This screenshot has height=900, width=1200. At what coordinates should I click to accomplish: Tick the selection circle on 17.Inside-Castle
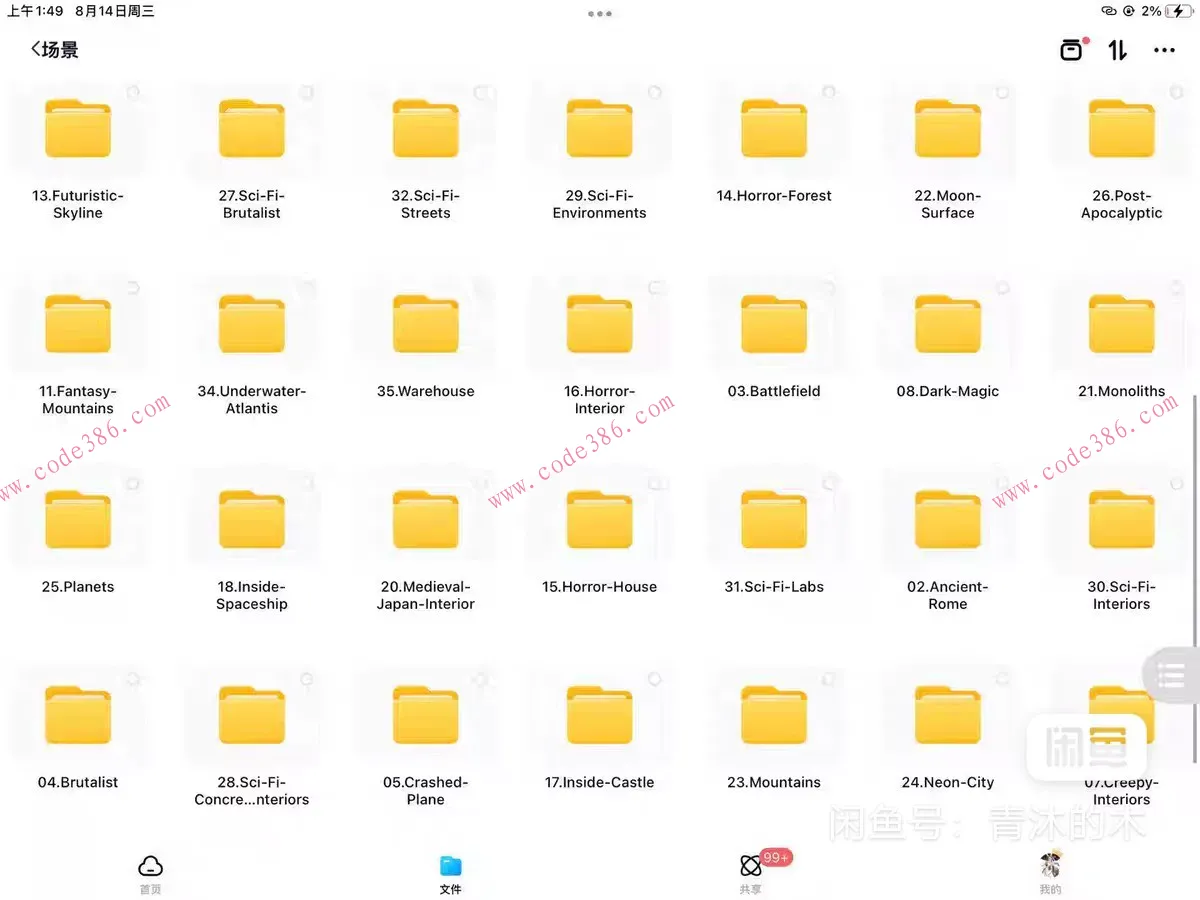tap(654, 679)
